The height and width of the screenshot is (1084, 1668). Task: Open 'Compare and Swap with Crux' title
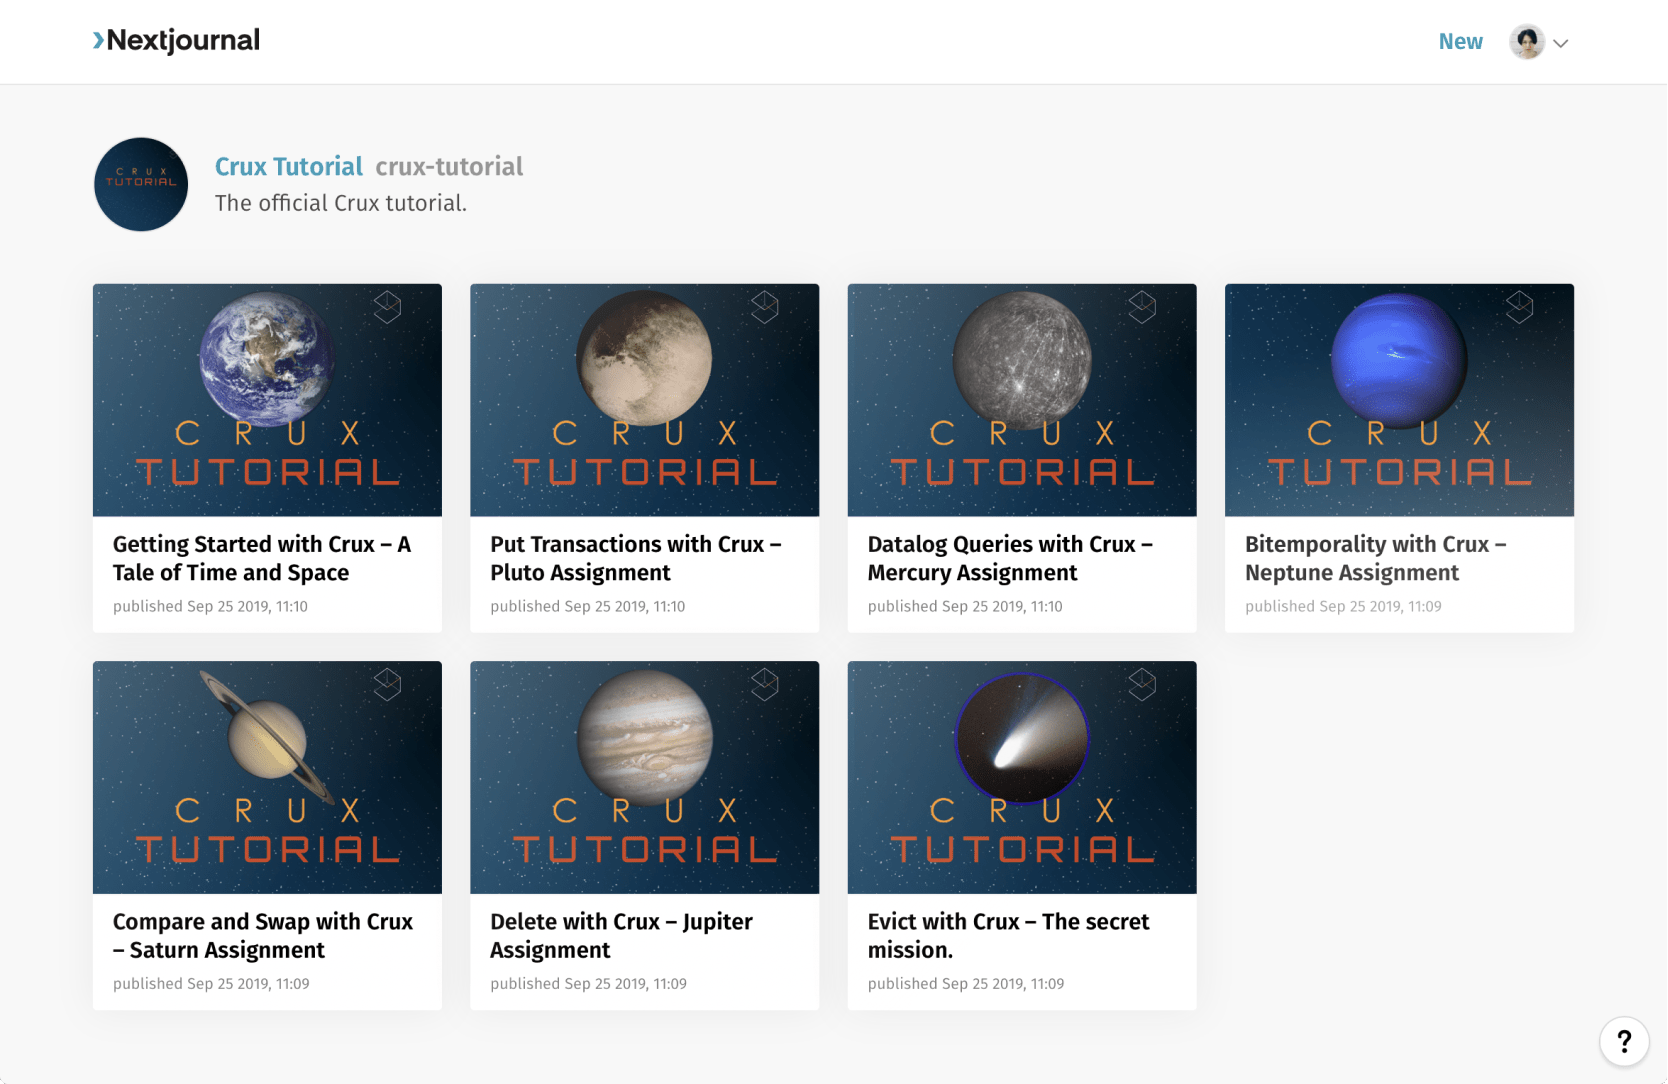tap(263, 936)
